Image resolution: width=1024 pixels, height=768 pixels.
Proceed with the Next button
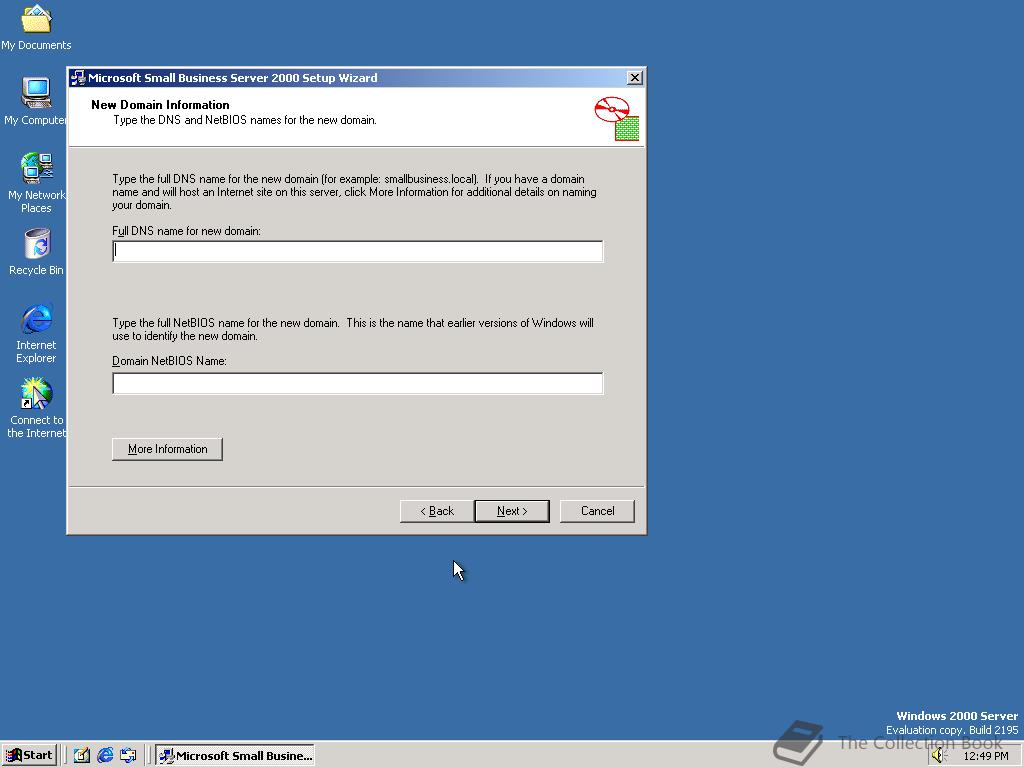tap(512, 511)
